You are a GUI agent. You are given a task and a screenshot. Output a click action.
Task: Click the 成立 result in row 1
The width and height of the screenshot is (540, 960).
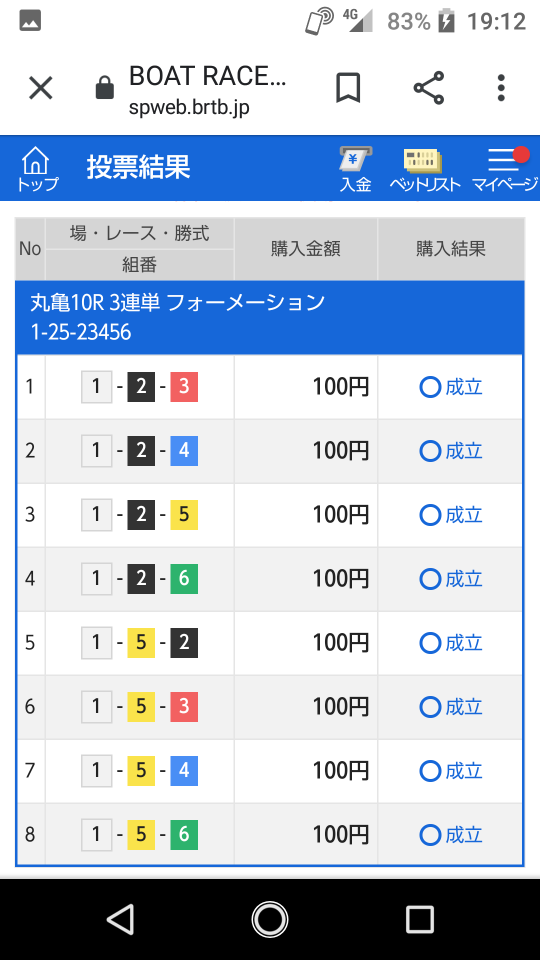click(451, 387)
